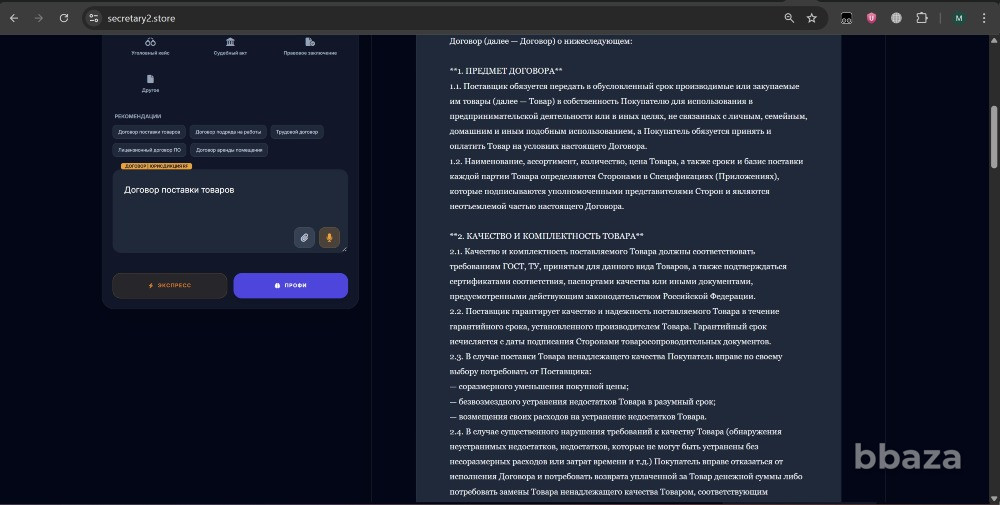The width and height of the screenshot is (1000, 505).
Task: Open the incognito-style extension icon
Action: [846, 18]
